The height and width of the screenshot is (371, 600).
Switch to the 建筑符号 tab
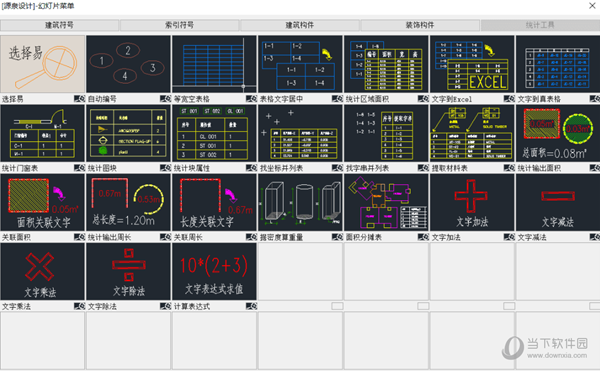[59, 25]
